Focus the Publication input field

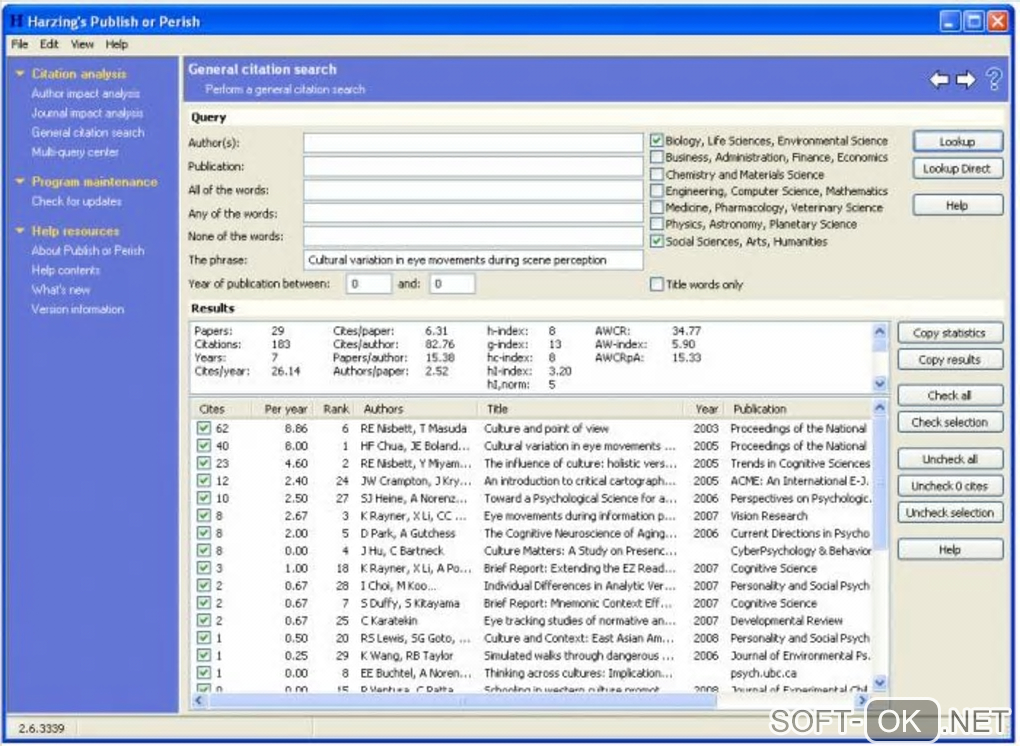(473, 167)
